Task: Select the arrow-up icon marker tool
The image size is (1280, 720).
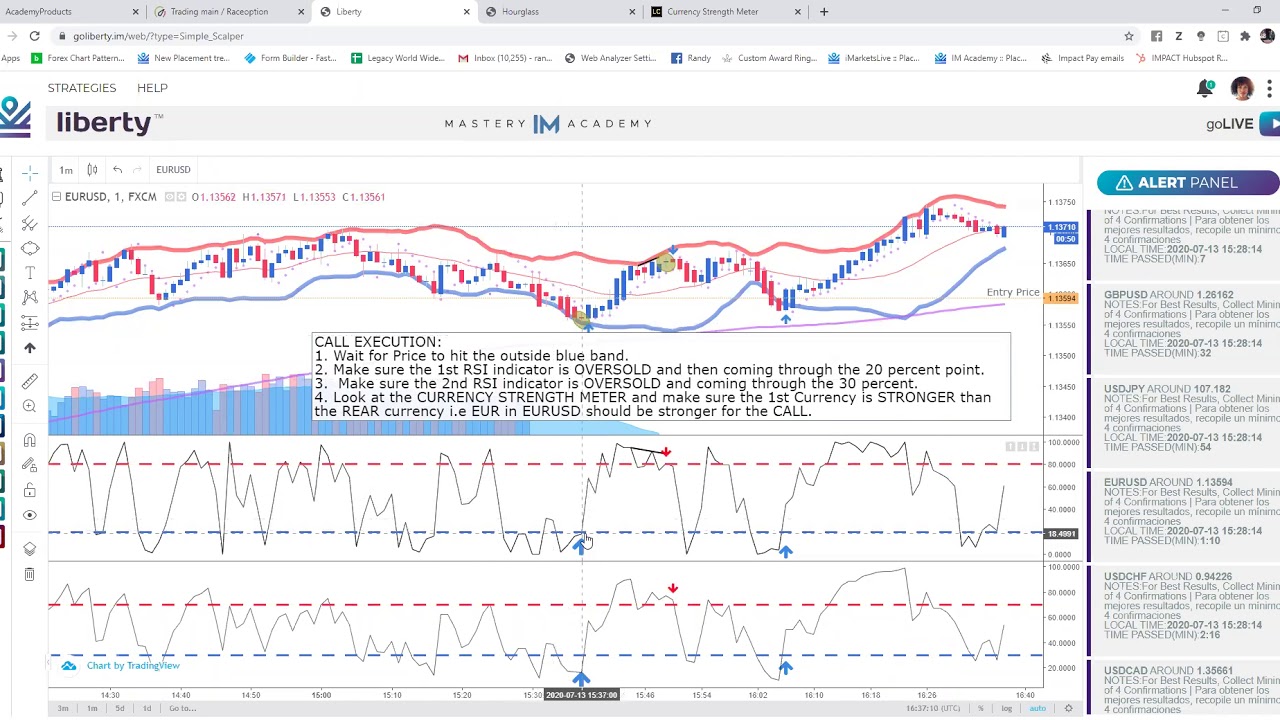Action: pyautogui.click(x=30, y=347)
